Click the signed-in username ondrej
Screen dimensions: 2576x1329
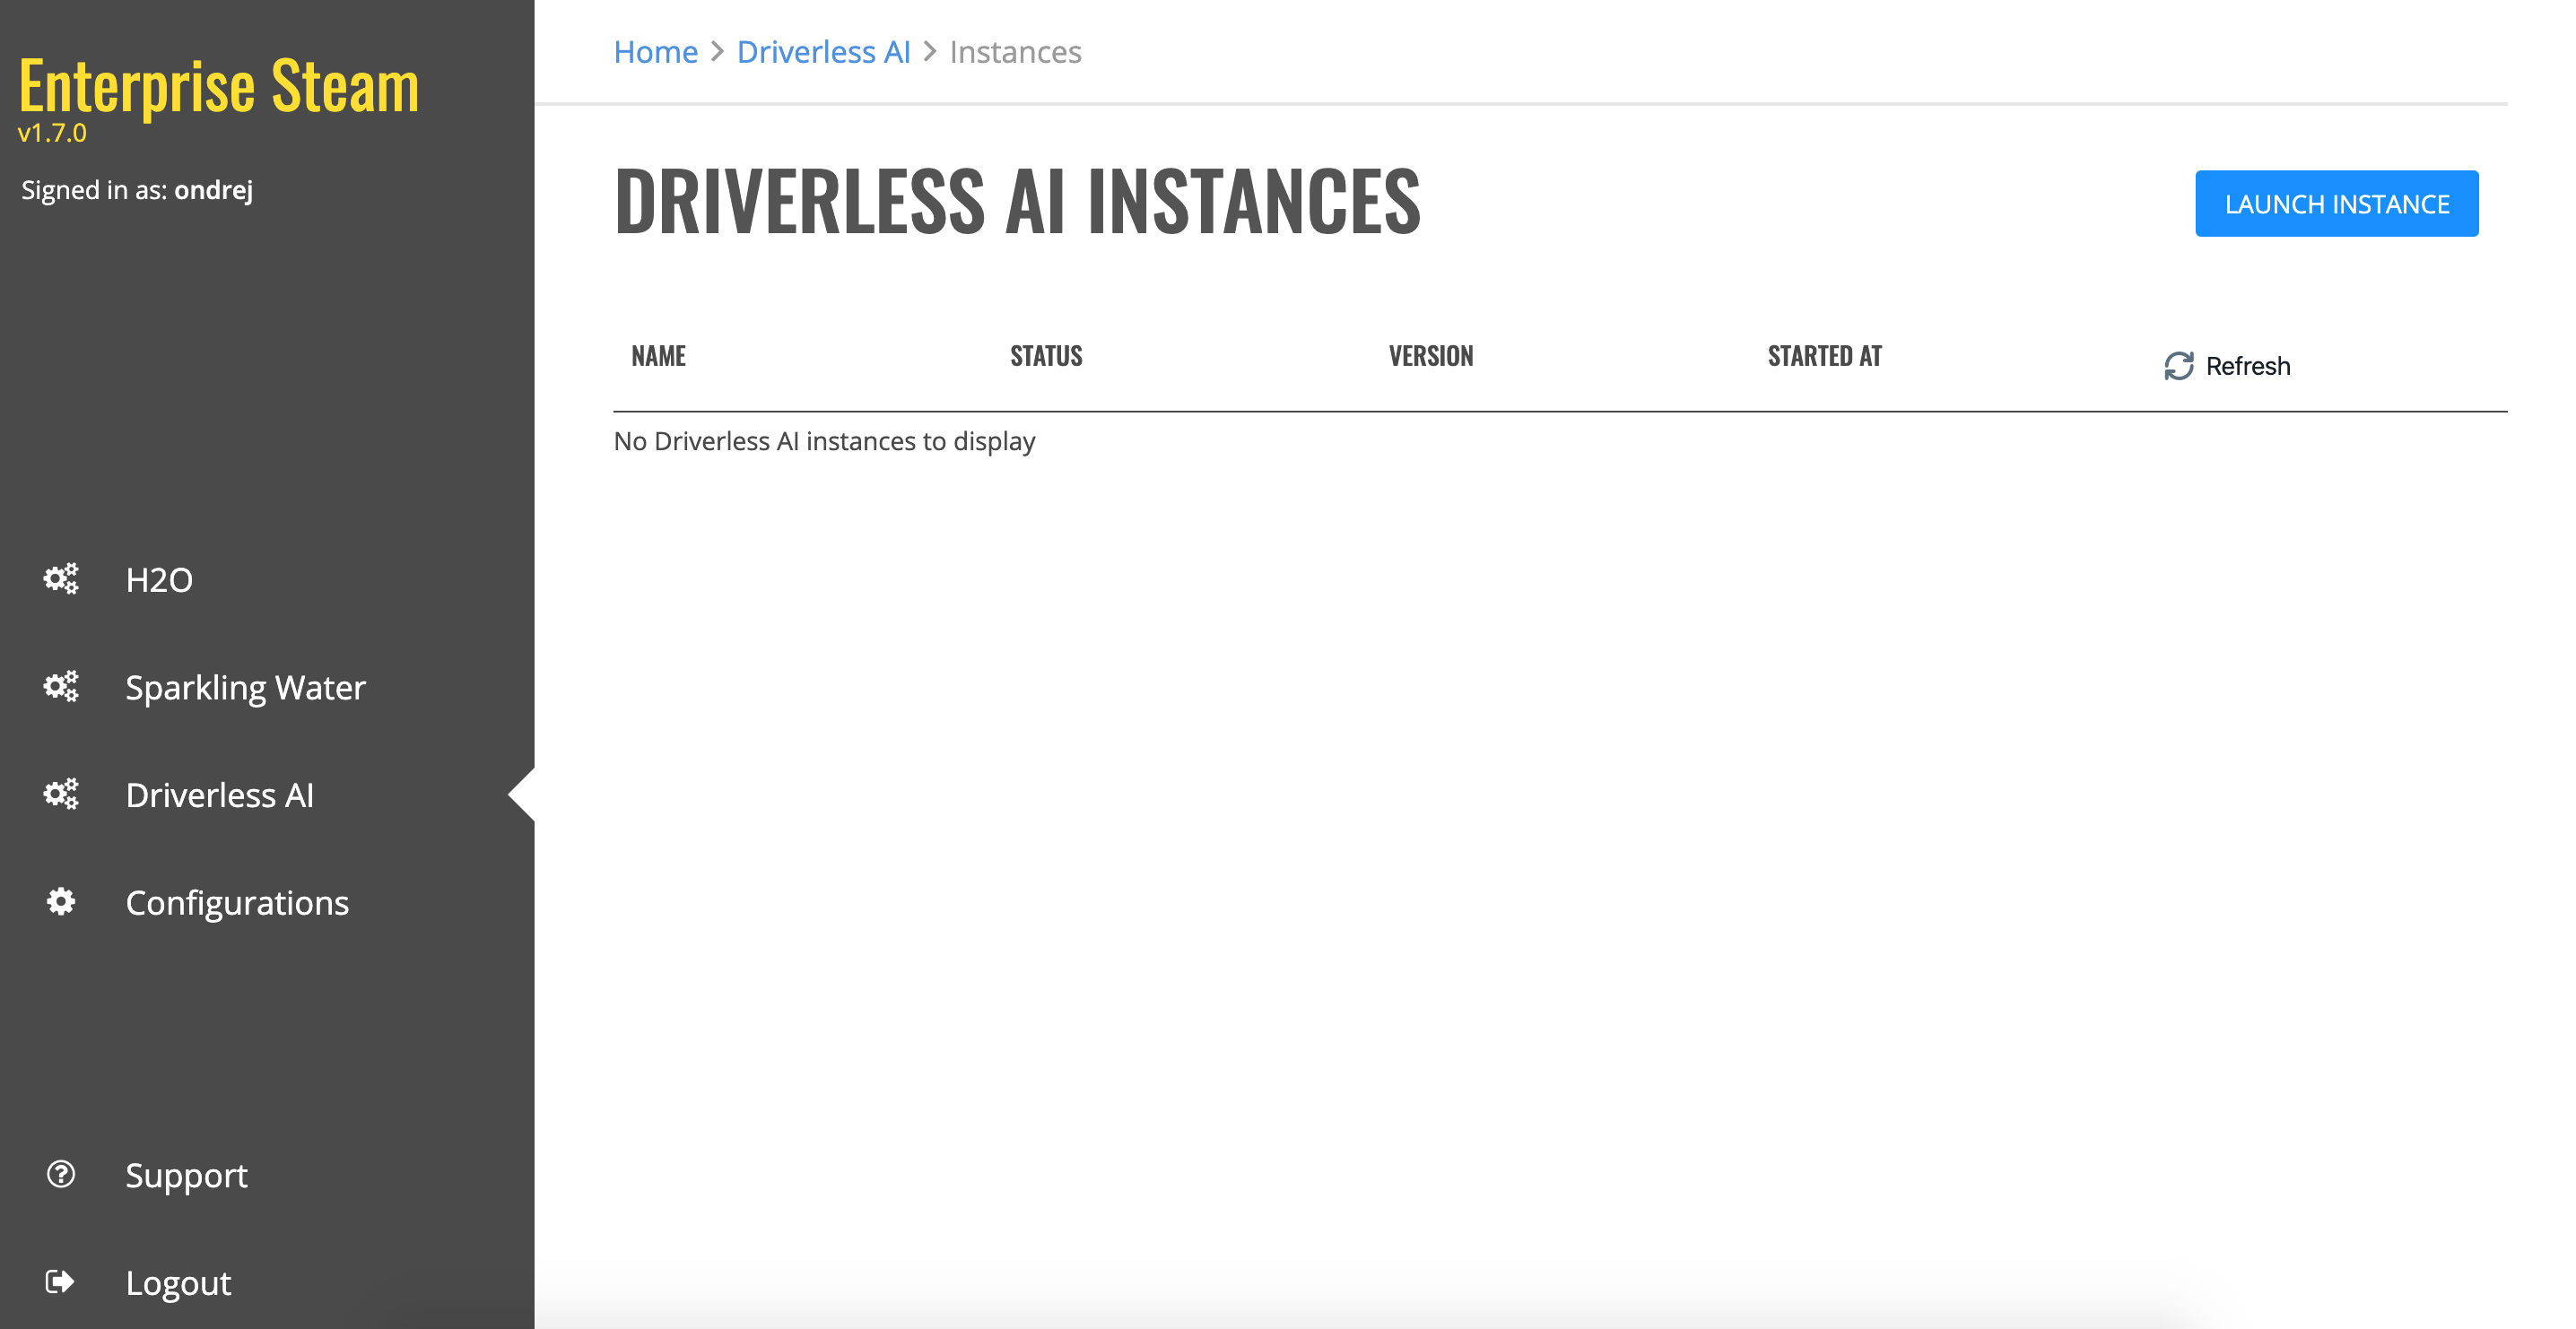pyautogui.click(x=213, y=190)
